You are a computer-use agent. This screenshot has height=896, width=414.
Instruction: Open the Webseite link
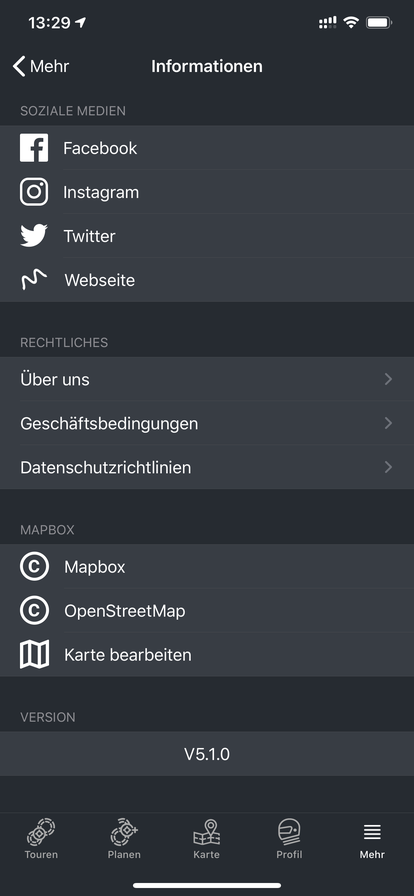point(207,280)
